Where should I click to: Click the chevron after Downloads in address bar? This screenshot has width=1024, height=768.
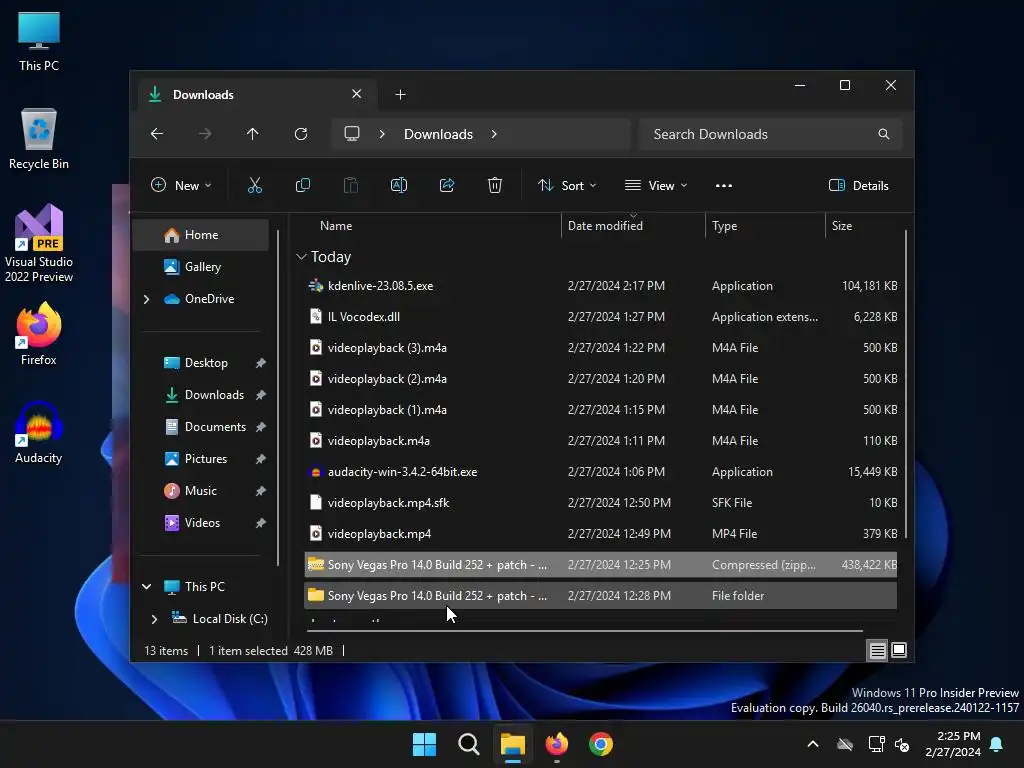(494, 134)
